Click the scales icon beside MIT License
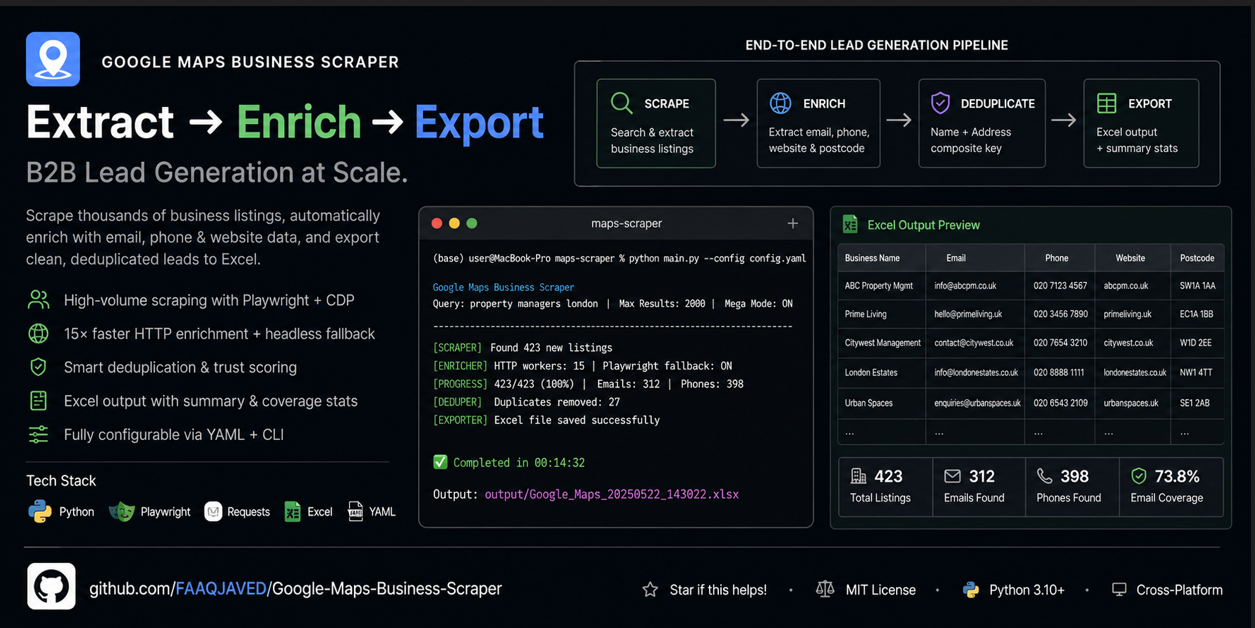The width and height of the screenshot is (1255, 628). (825, 589)
